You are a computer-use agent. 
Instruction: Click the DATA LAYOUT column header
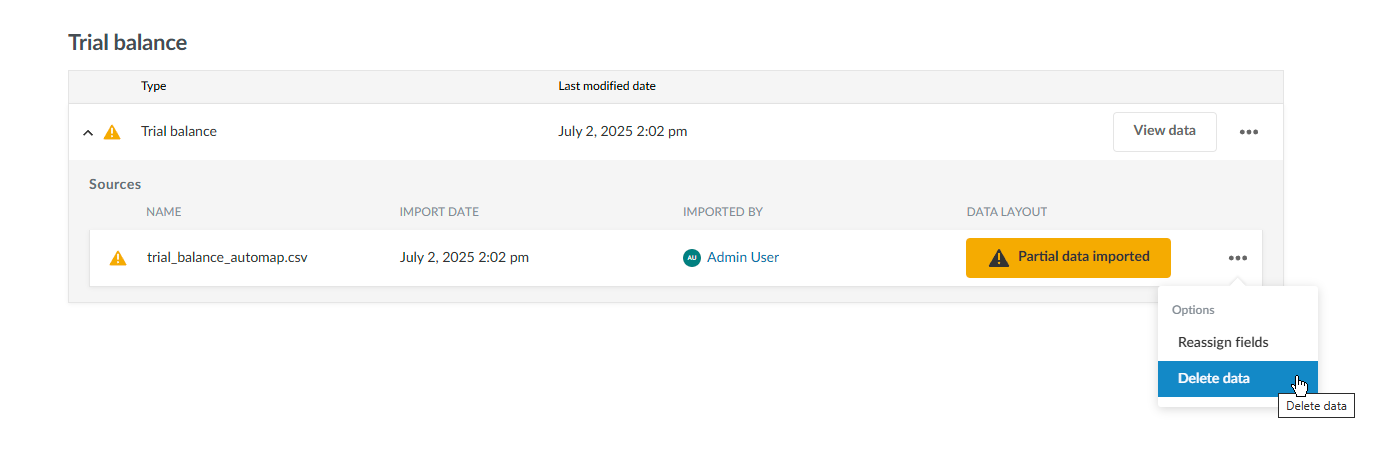pyautogui.click(x=1006, y=212)
